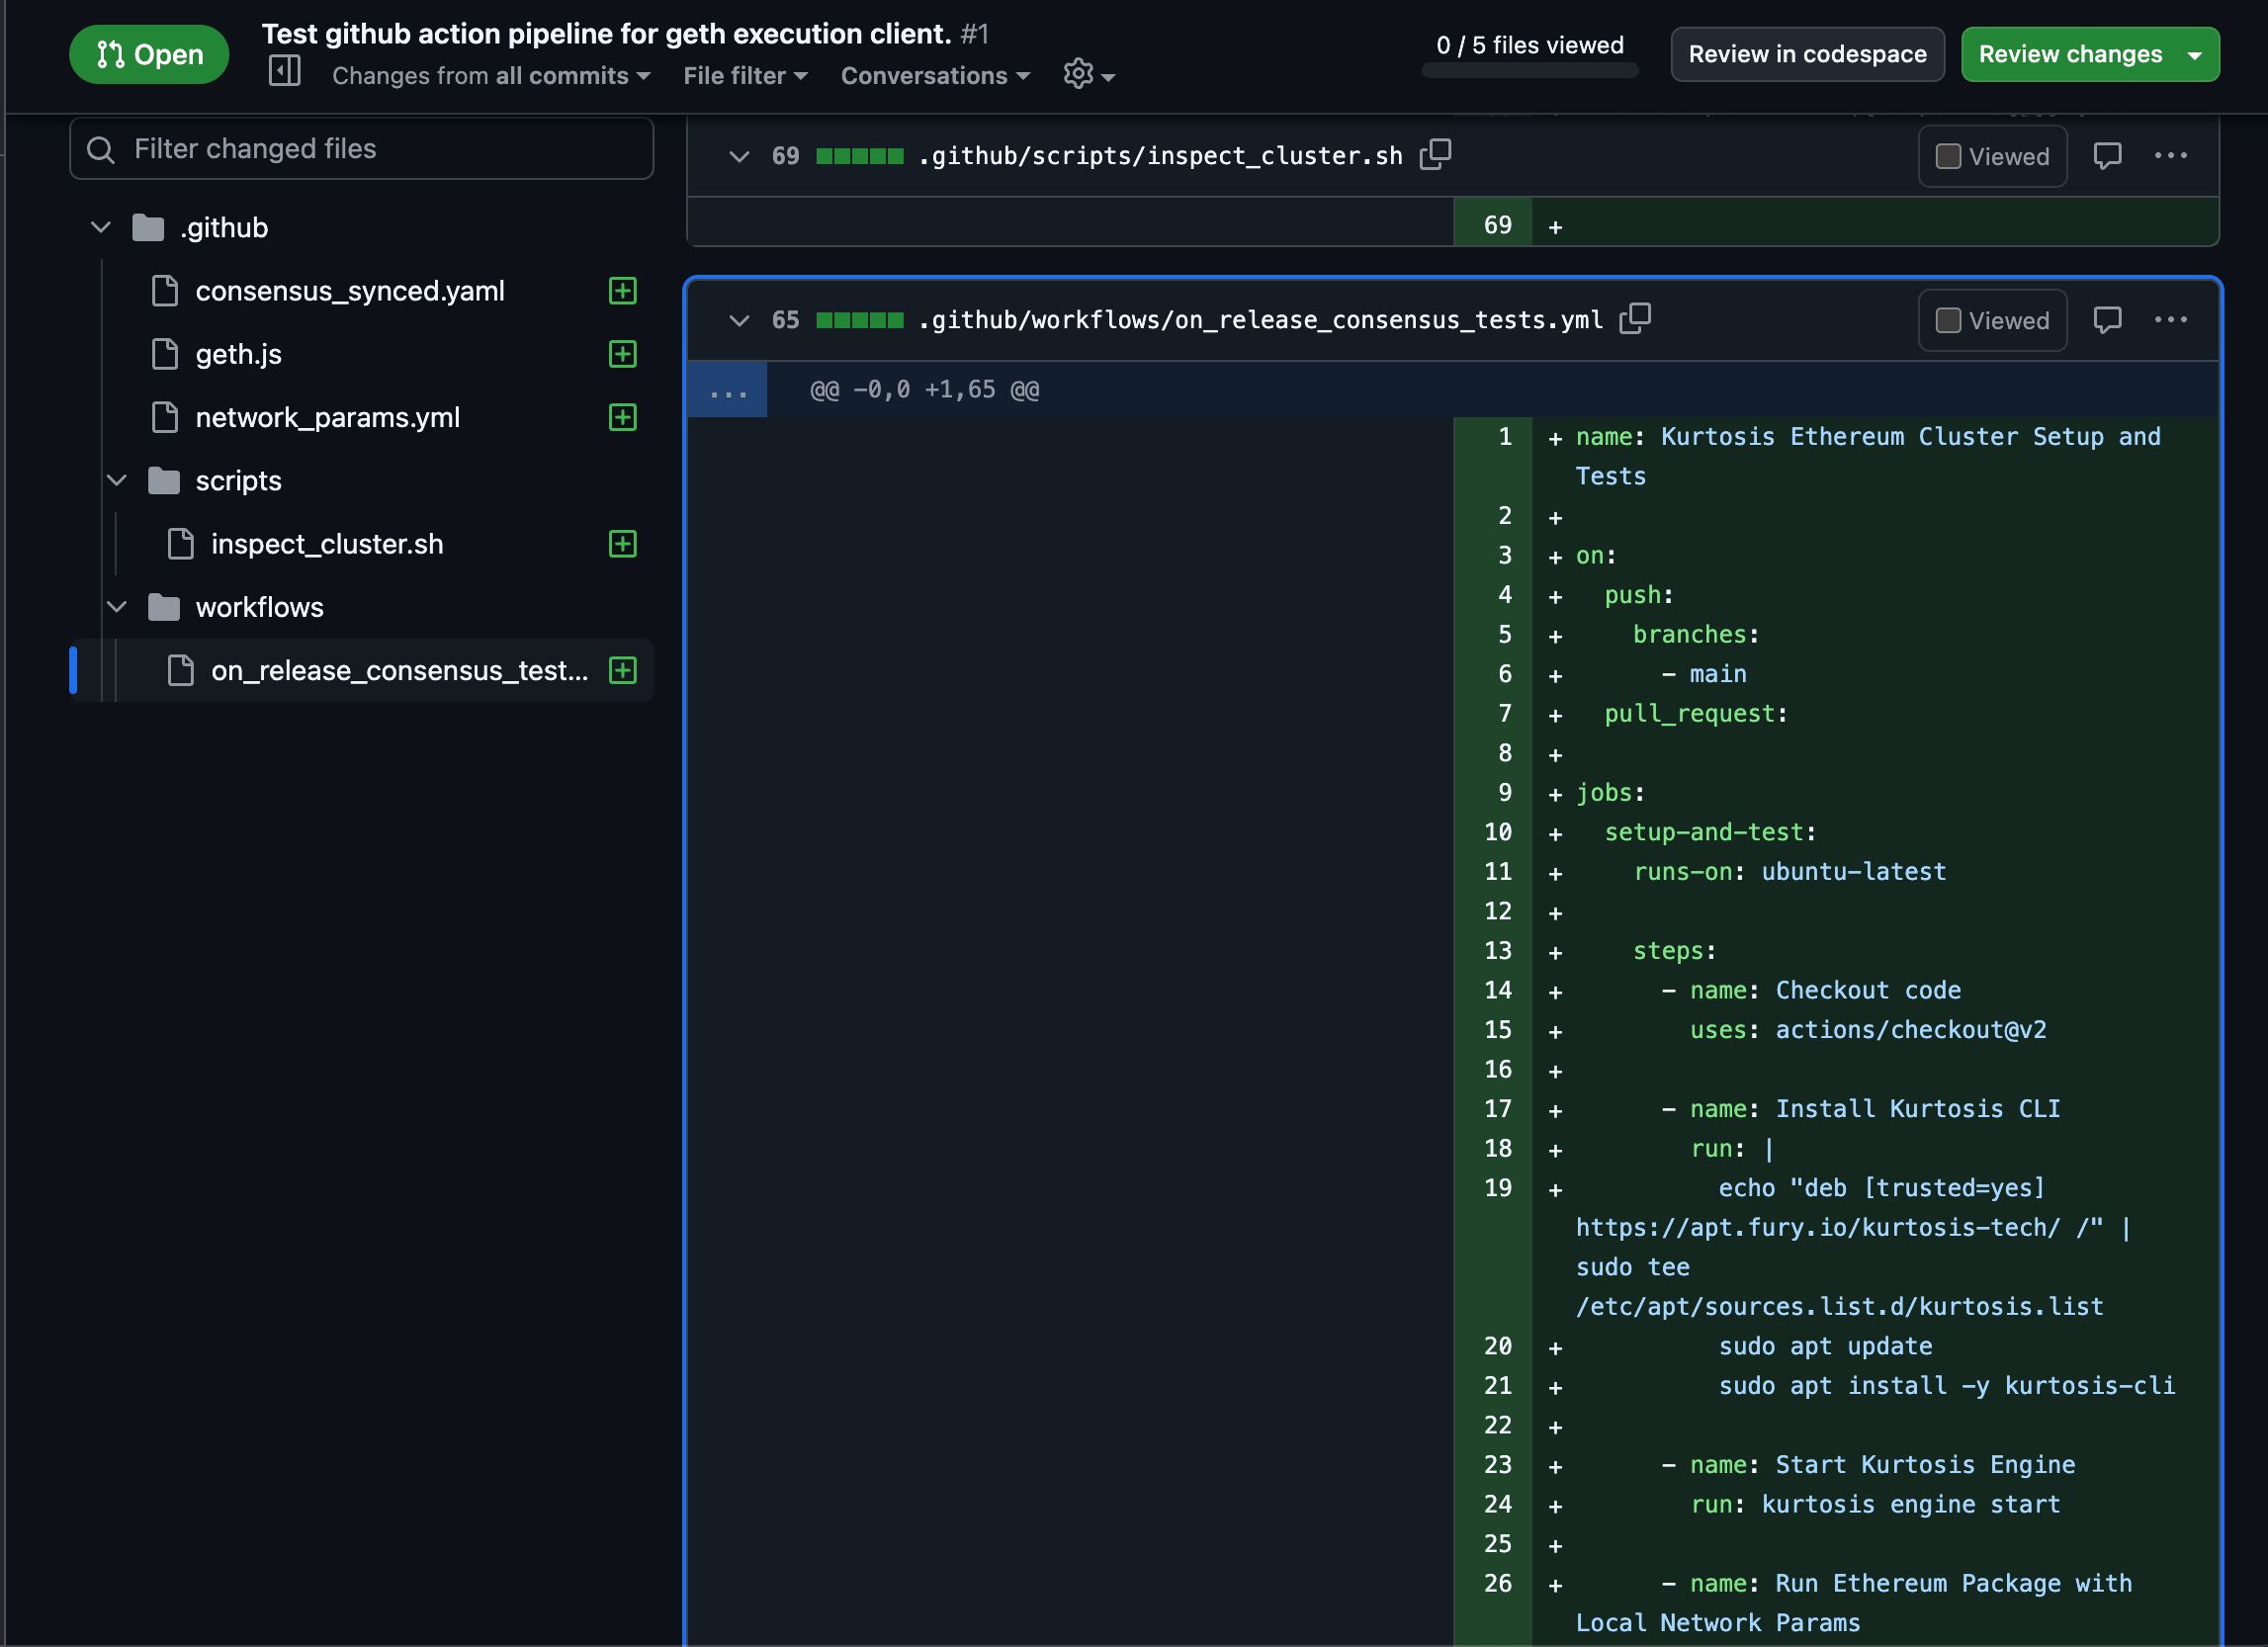Select on_release_consensus_test file in tree
This screenshot has height=1647, width=2268.
click(399, 670)
